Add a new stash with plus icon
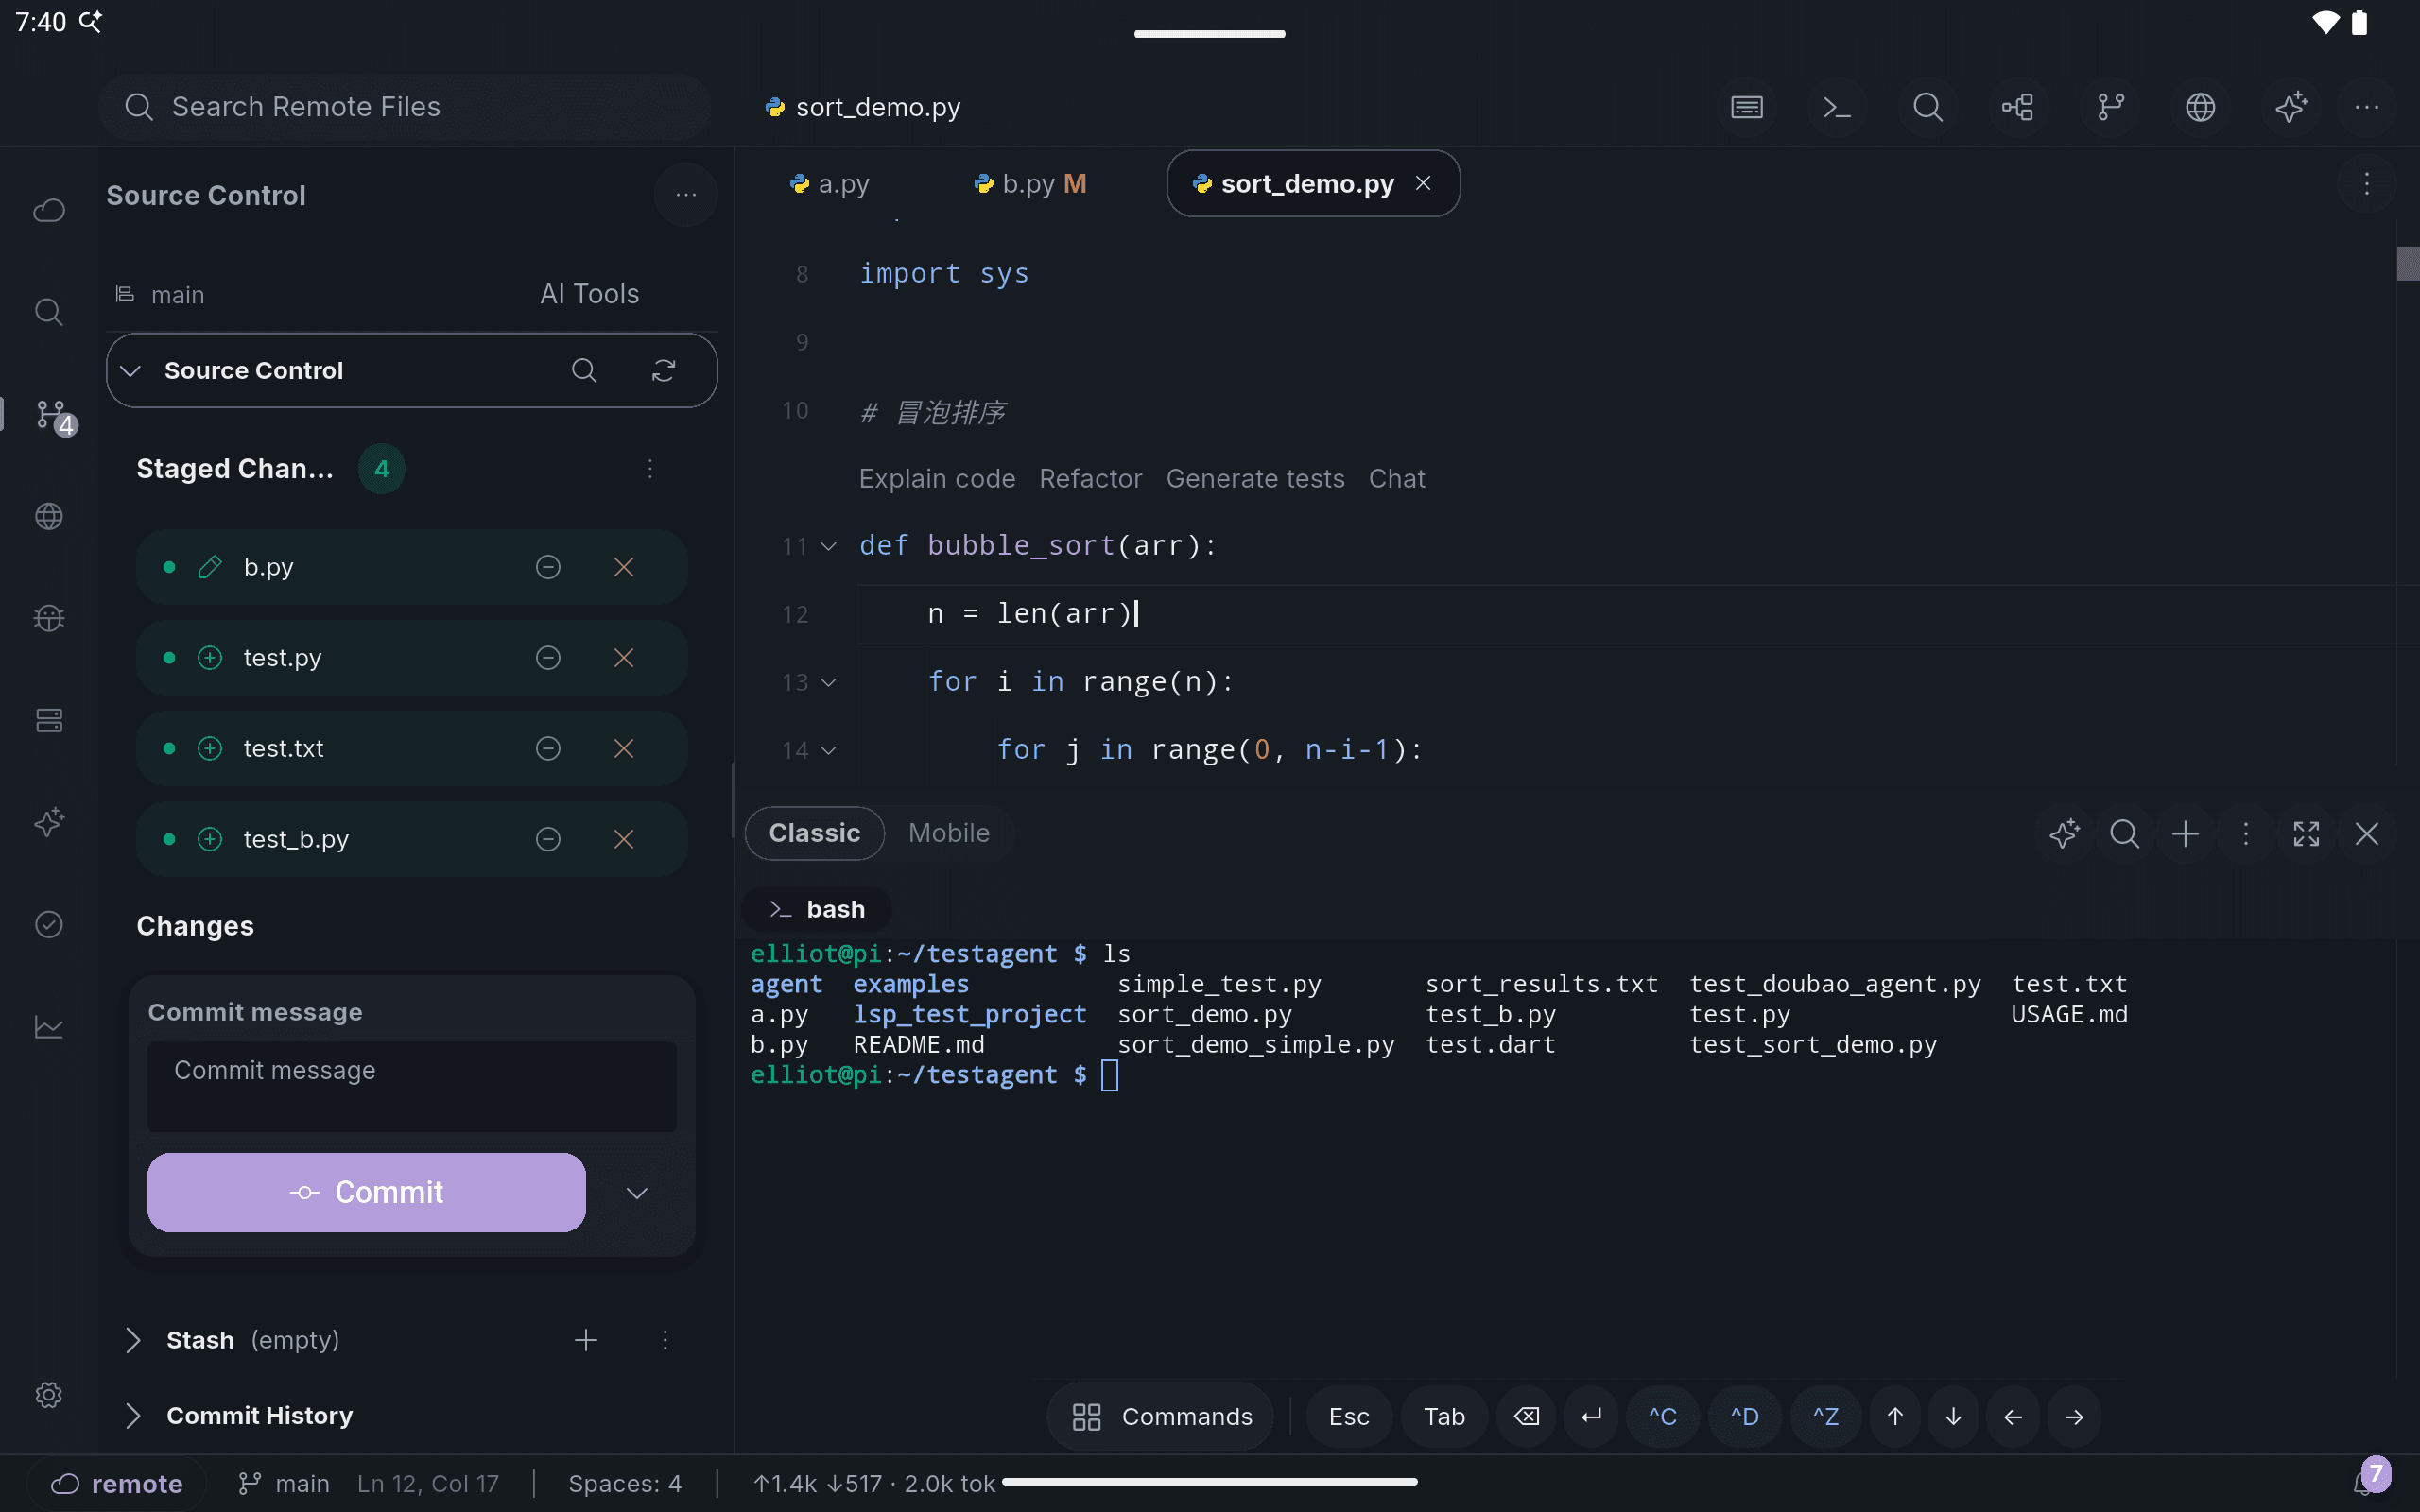The height and width of the screenshot is (1512, 2420). (586, 1340)
